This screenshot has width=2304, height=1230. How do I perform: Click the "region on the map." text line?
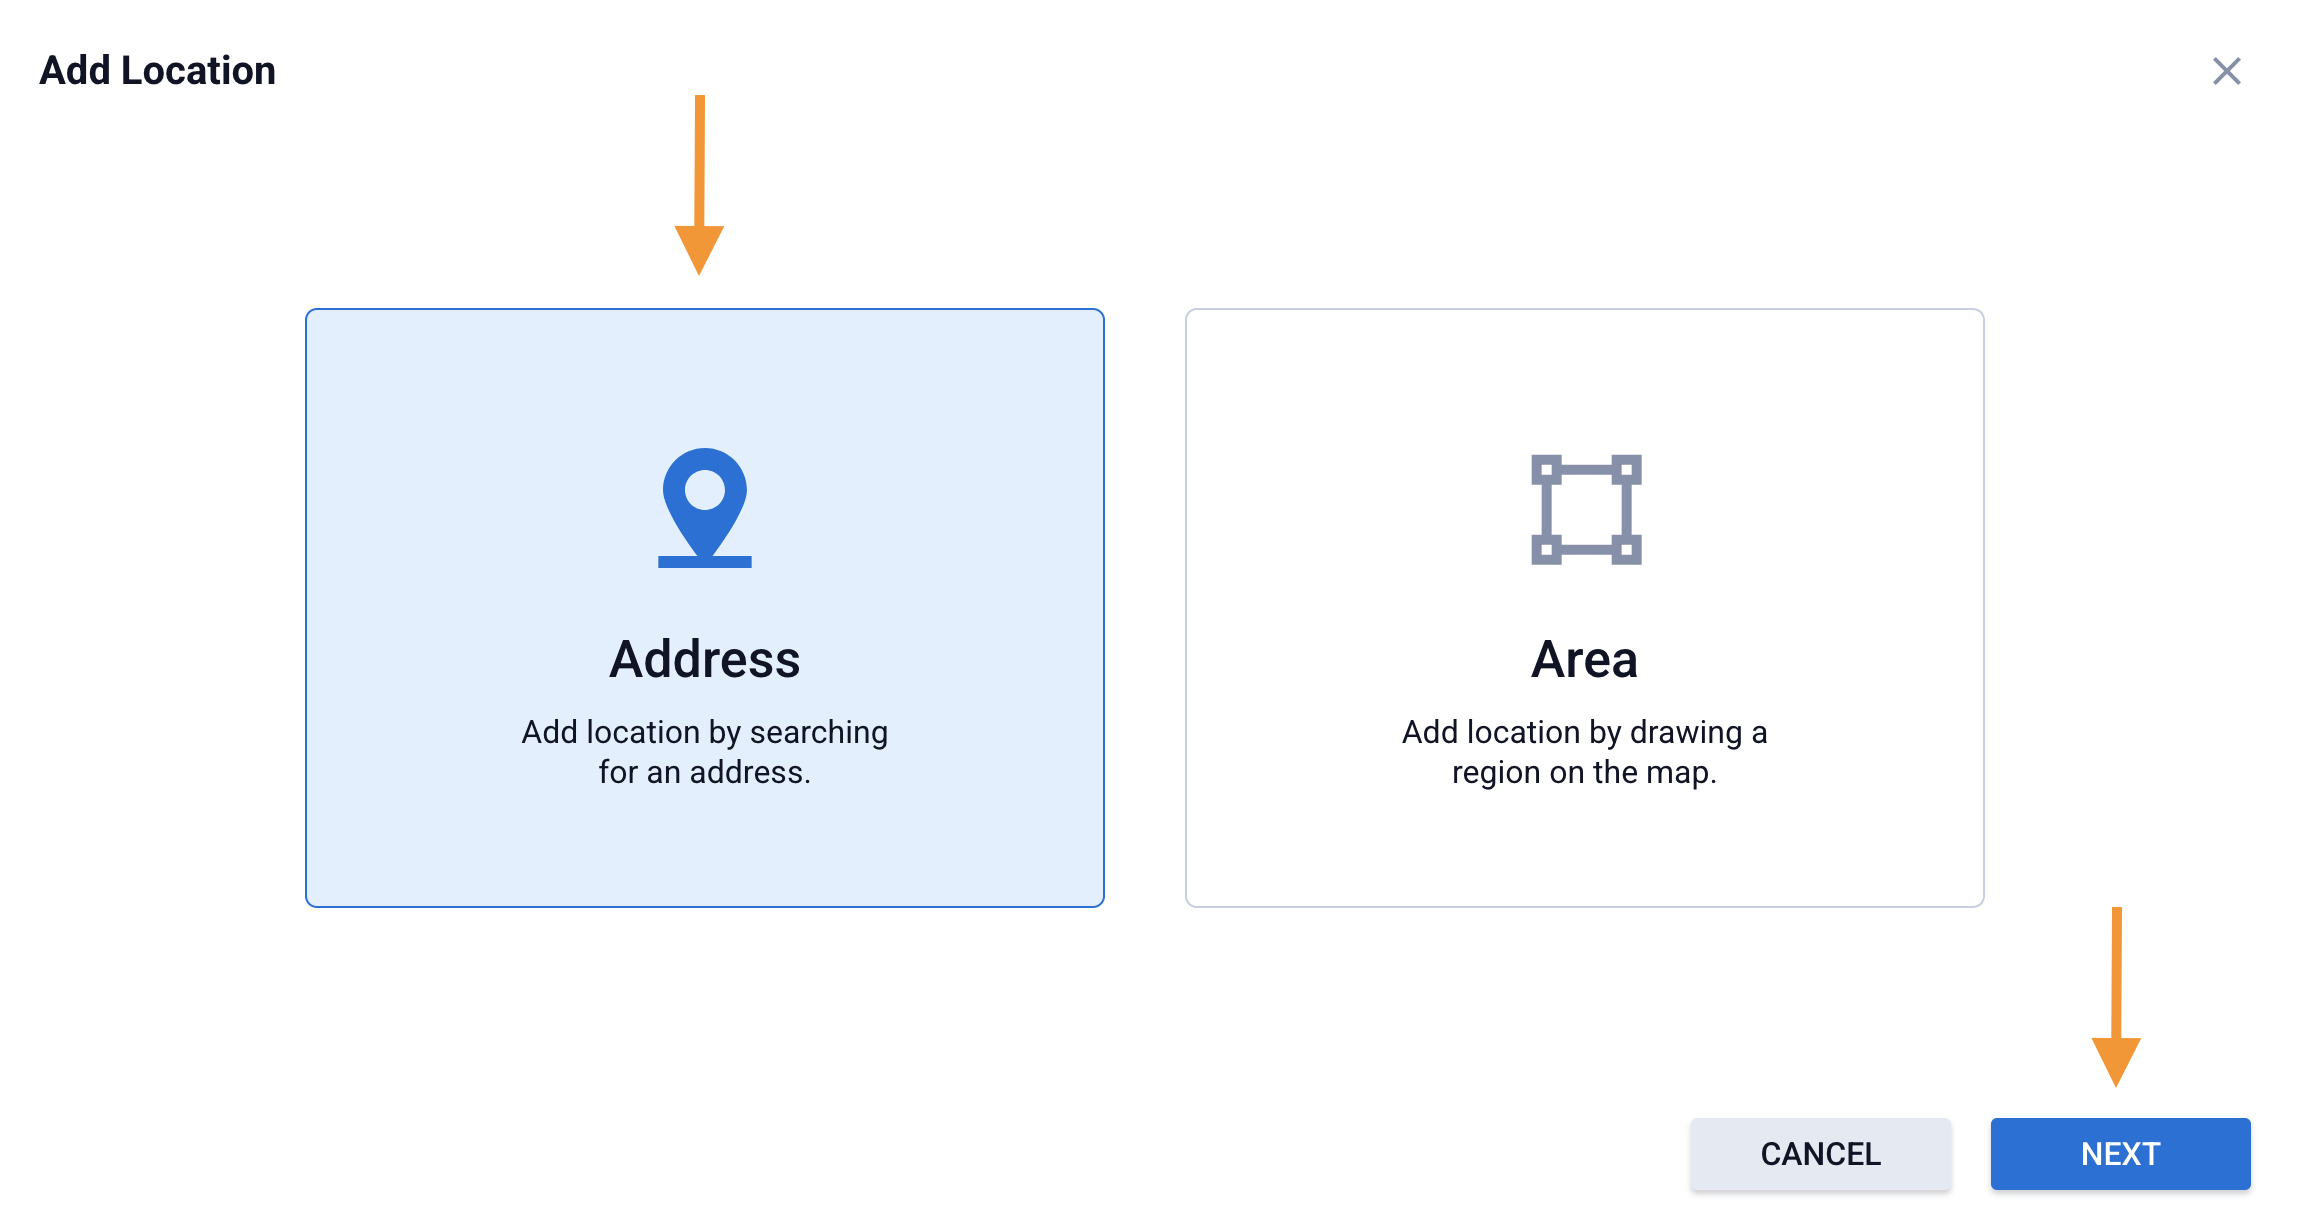tap(1584, 772)
